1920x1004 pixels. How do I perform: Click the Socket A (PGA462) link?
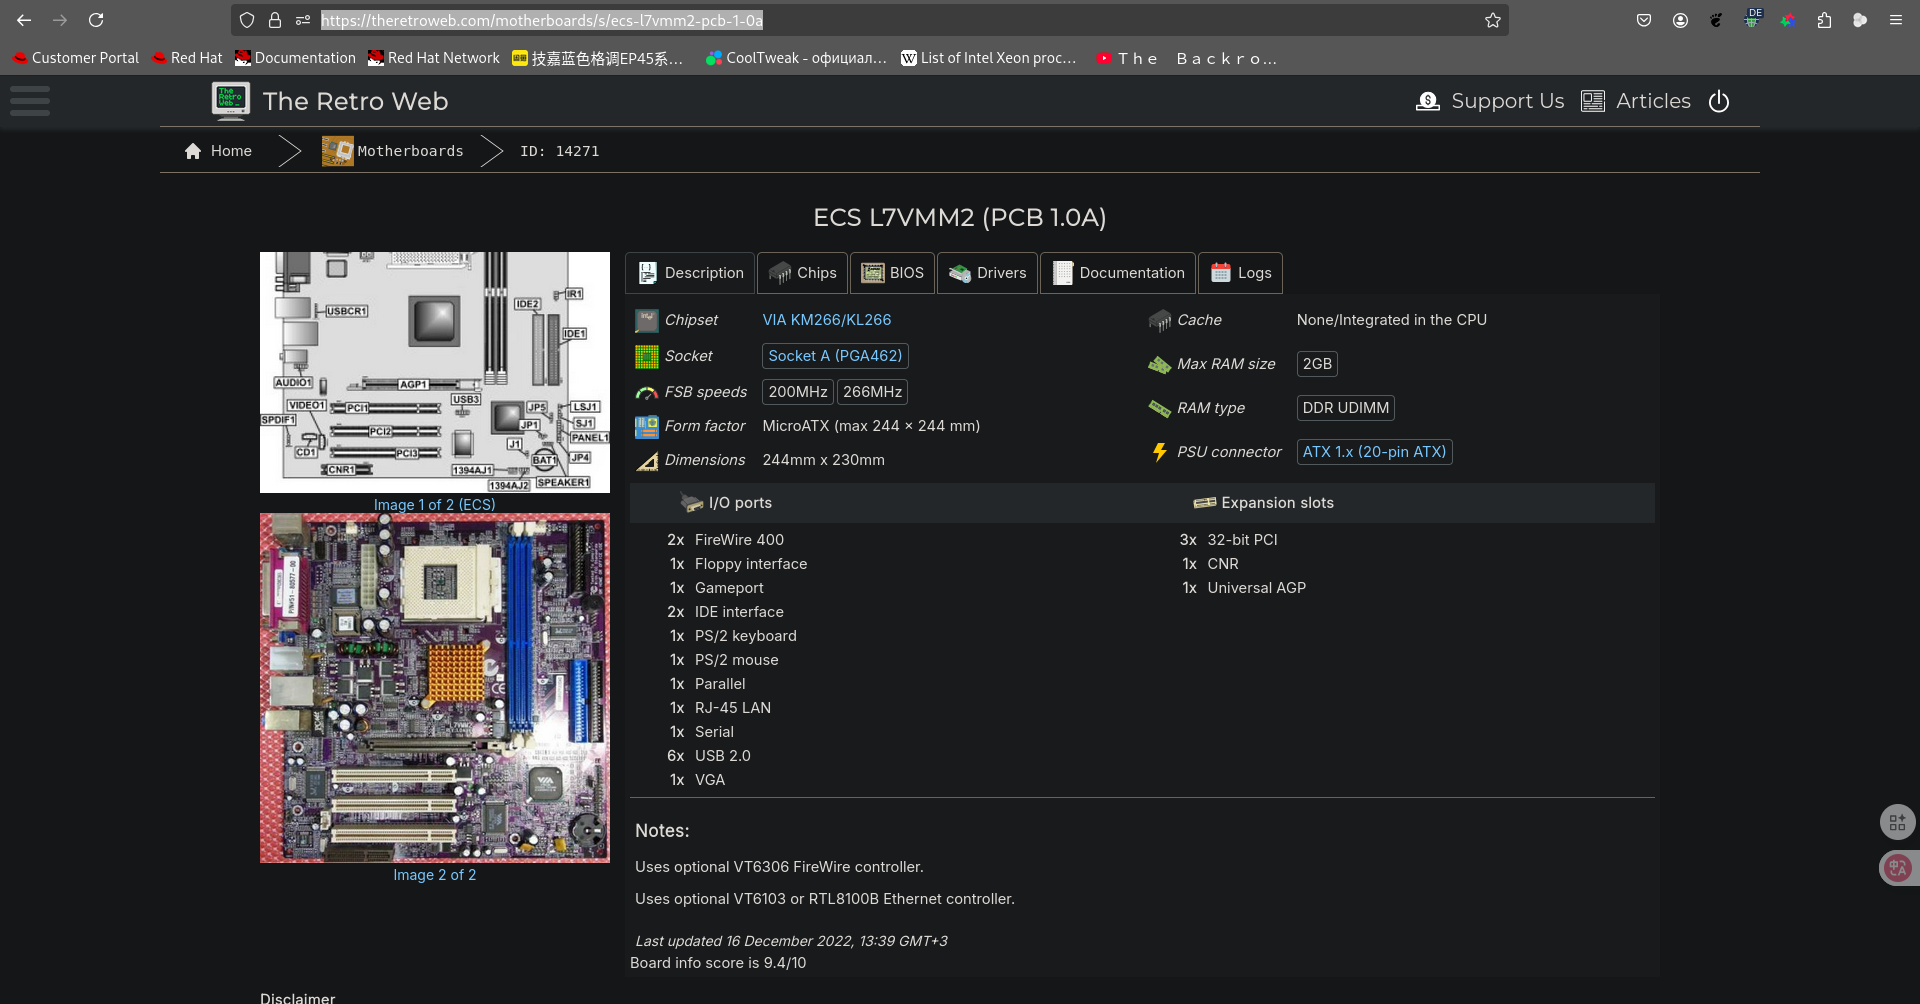pyautogui.click(x=835, y=356)
